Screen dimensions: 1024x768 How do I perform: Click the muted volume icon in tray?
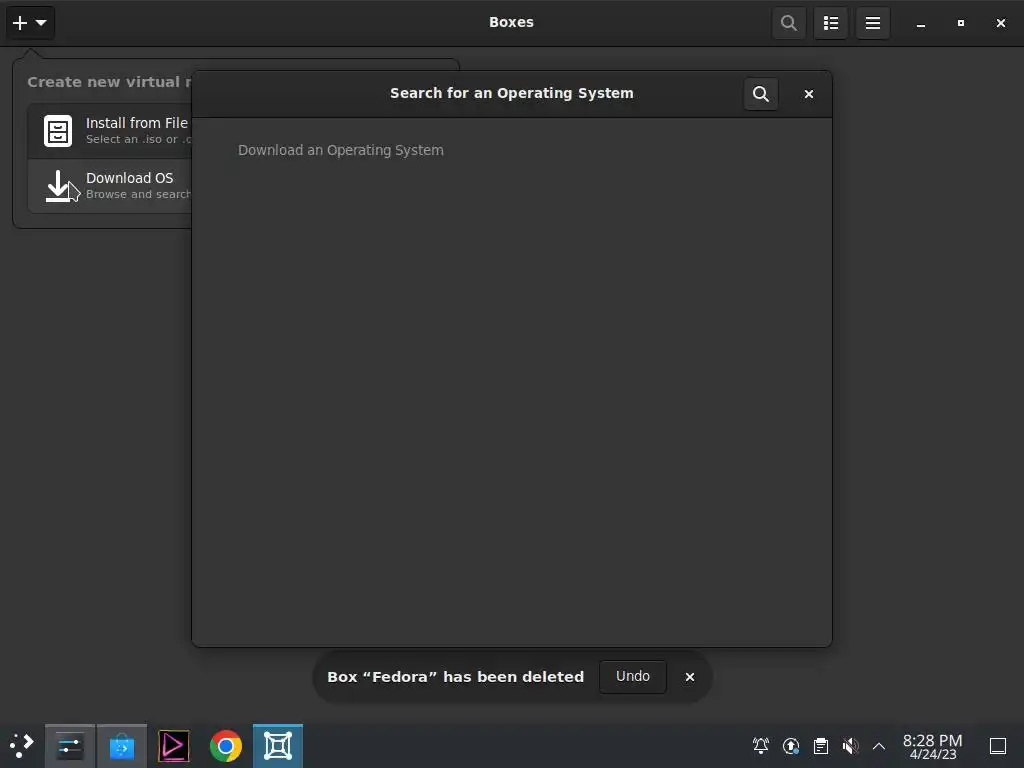point(850,746)
